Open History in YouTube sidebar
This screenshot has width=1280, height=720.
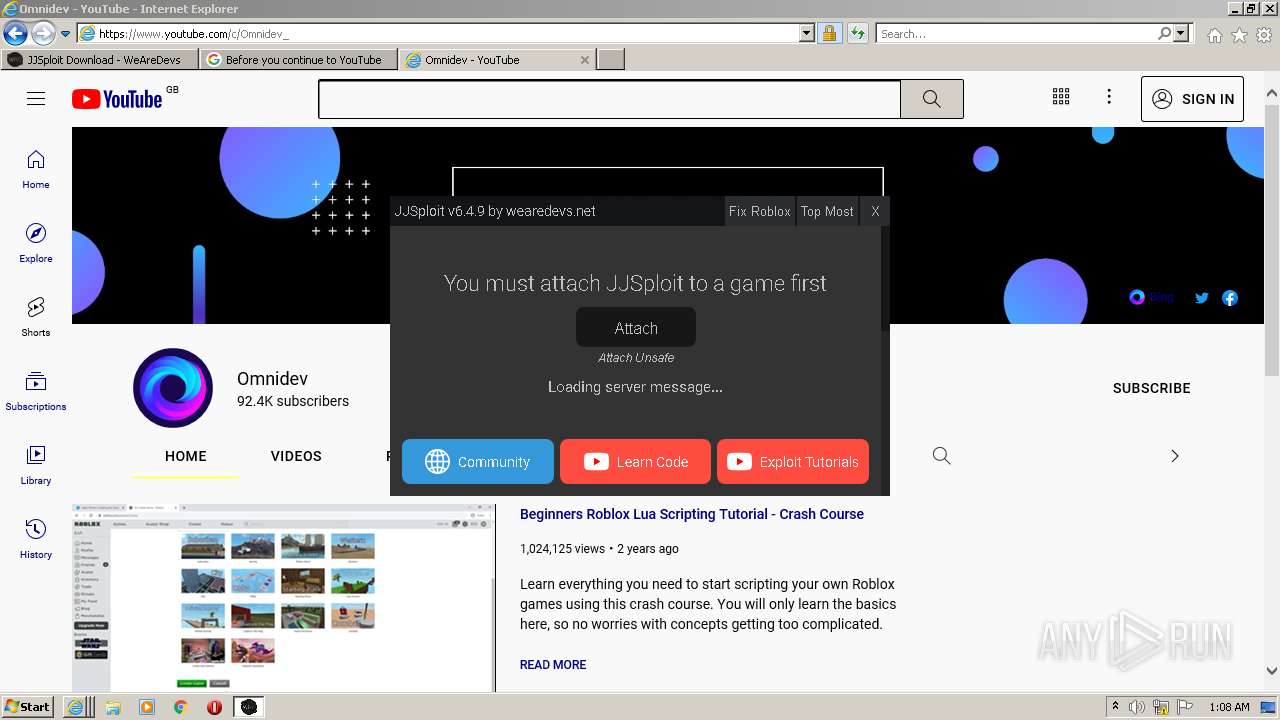point(36,539)
